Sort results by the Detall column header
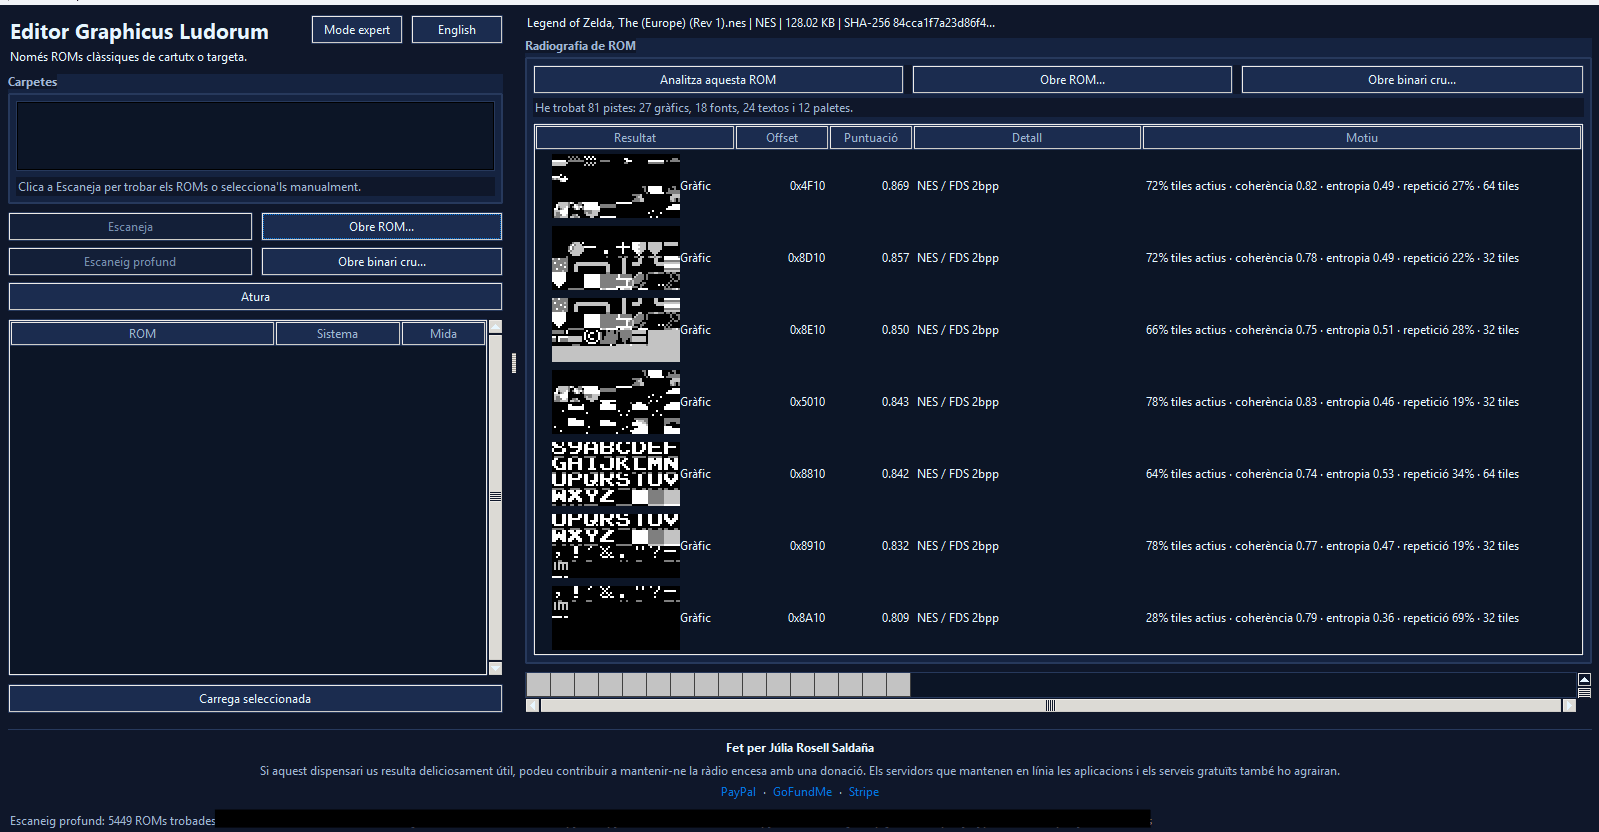Screen dimensions: 1599x832 click(x=1027, y=138)
